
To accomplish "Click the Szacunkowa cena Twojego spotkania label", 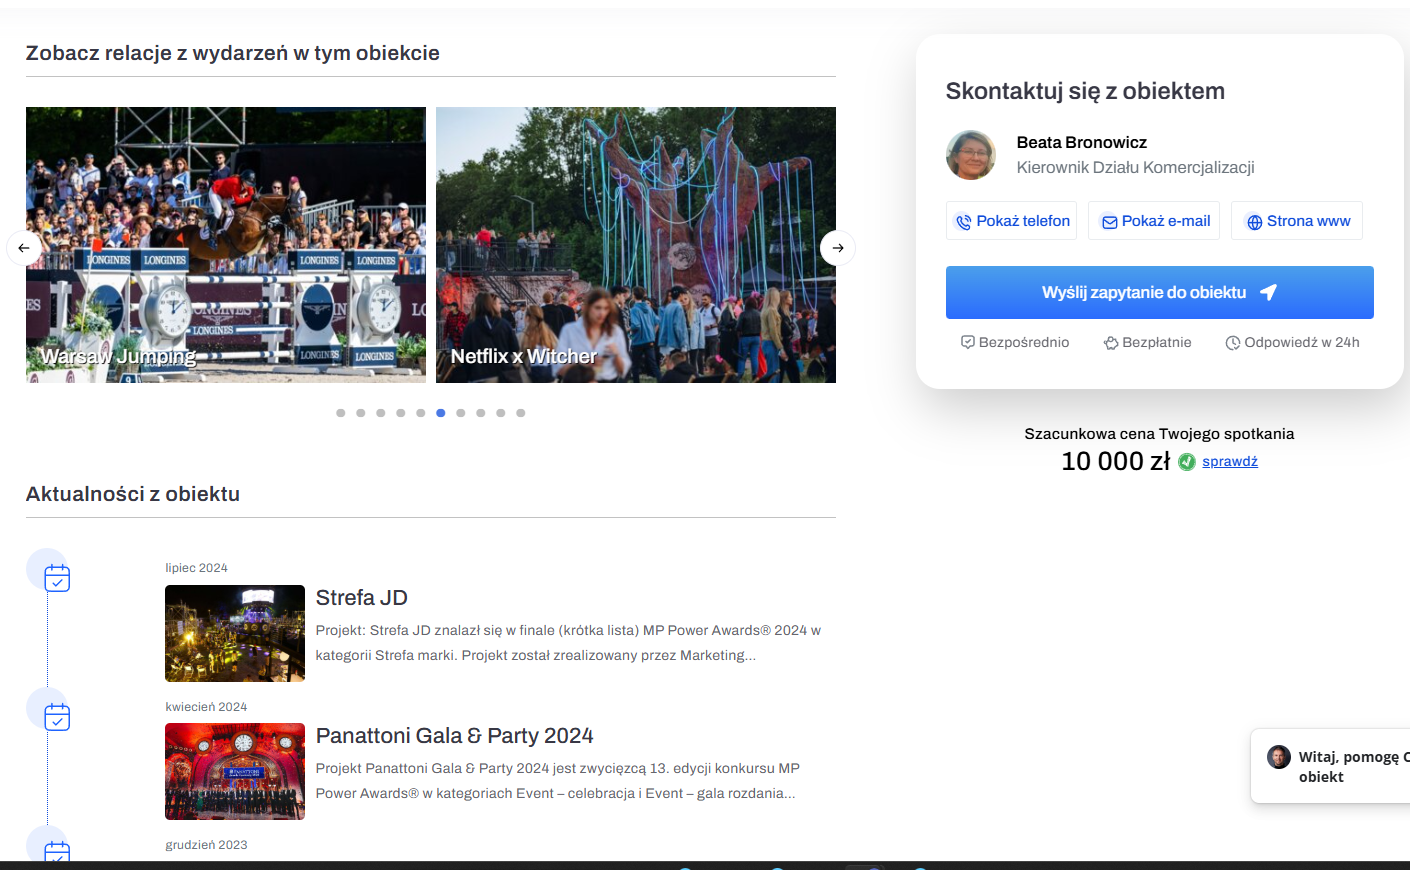I will click(1159, 434).
